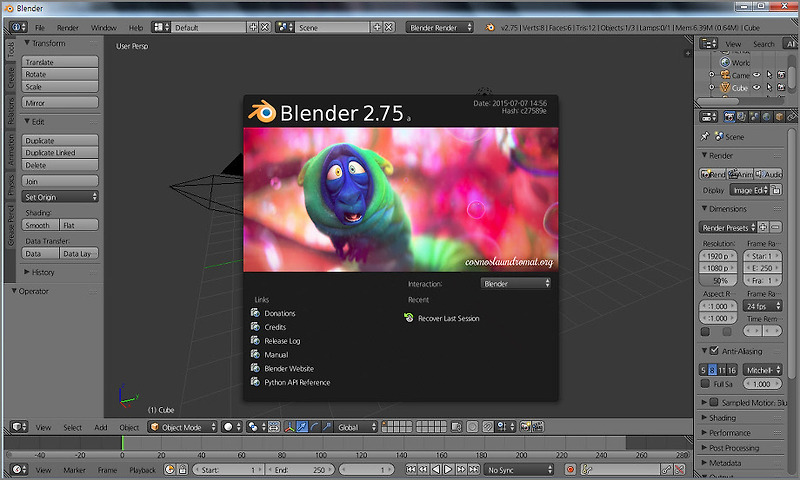
Task: Open the Render menu in the top bar
Action: coord(67,28)
